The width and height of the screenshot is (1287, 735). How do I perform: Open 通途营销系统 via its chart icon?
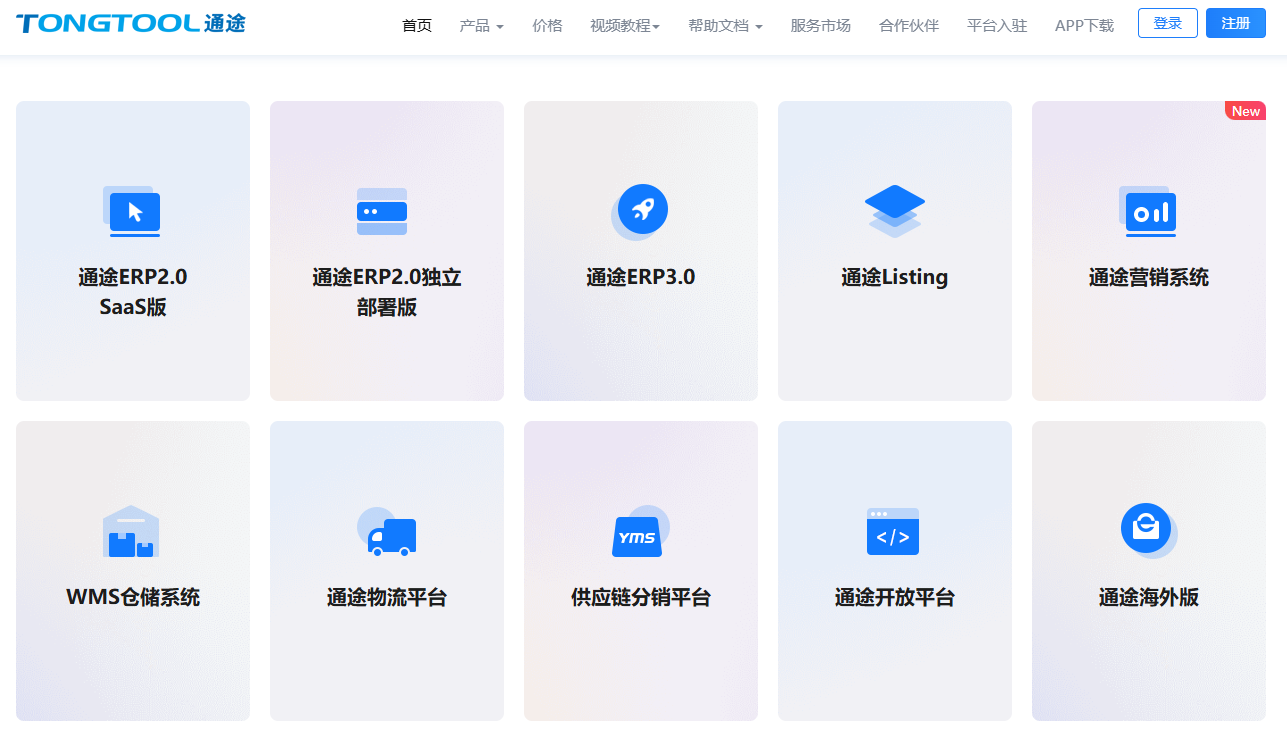(x=1148, y=211)
